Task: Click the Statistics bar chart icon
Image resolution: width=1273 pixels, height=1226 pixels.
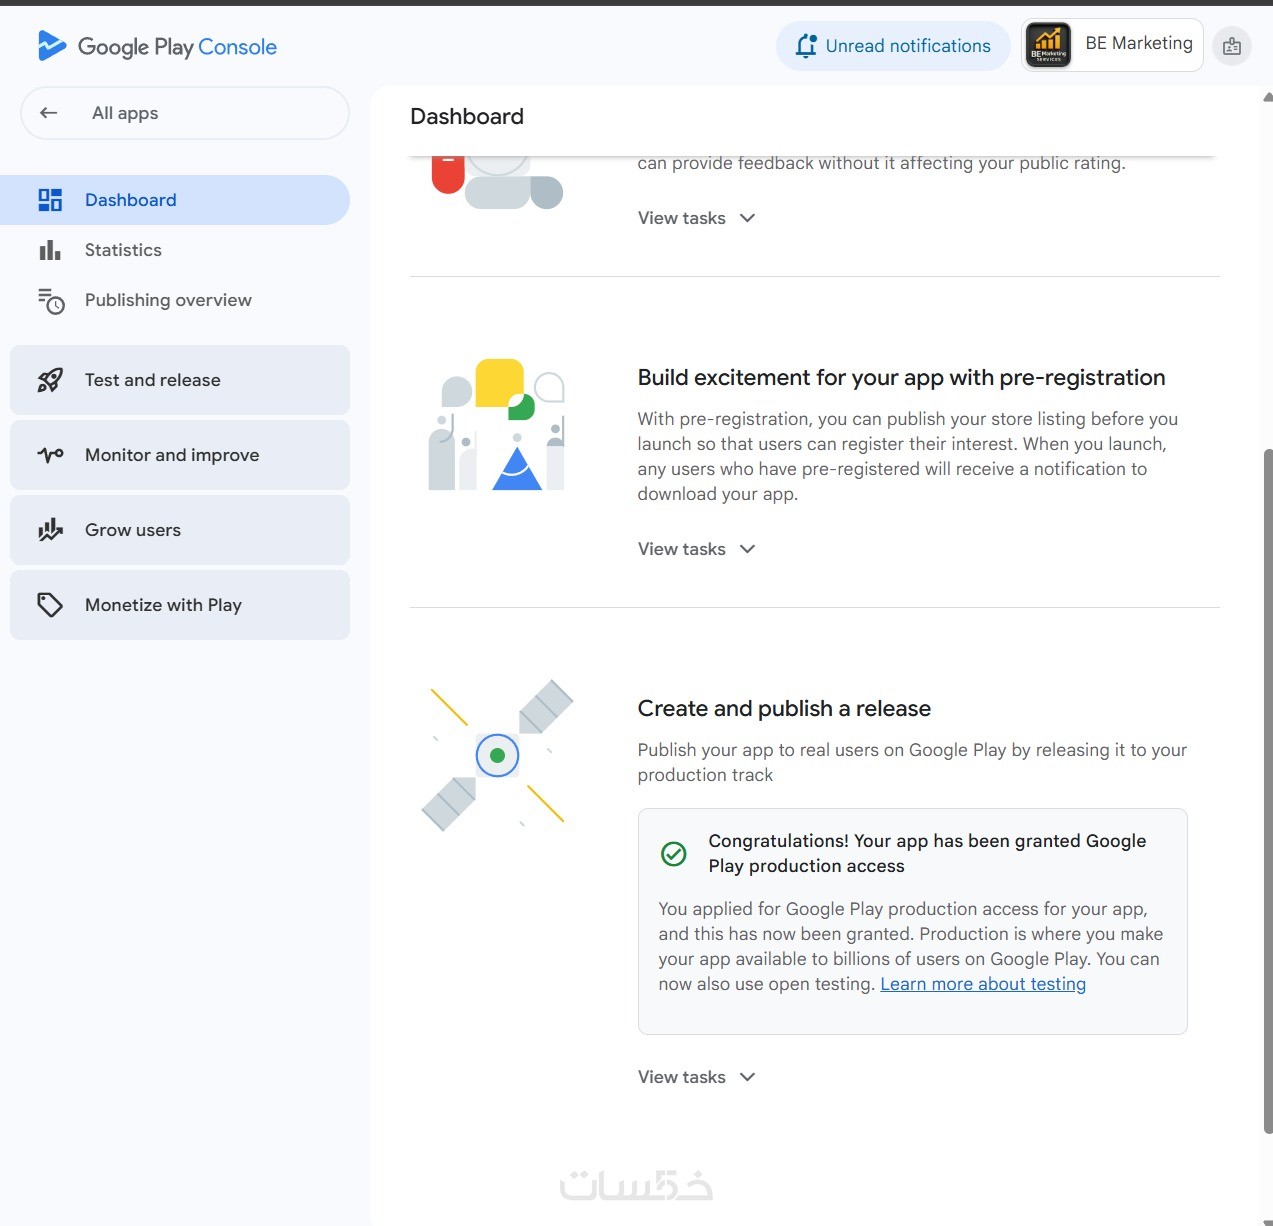Action: [50, 250]
